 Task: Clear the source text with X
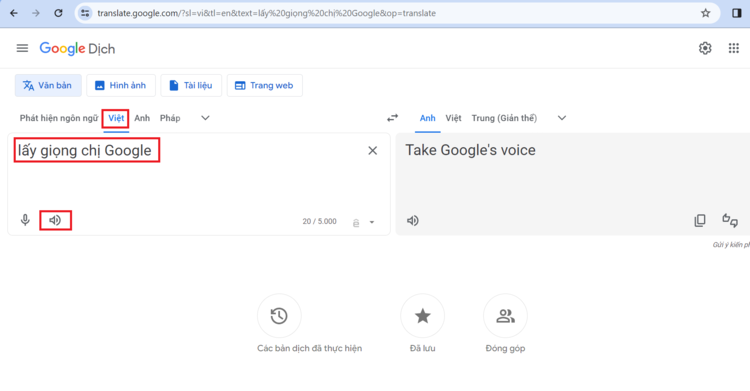tap(373, 151)
